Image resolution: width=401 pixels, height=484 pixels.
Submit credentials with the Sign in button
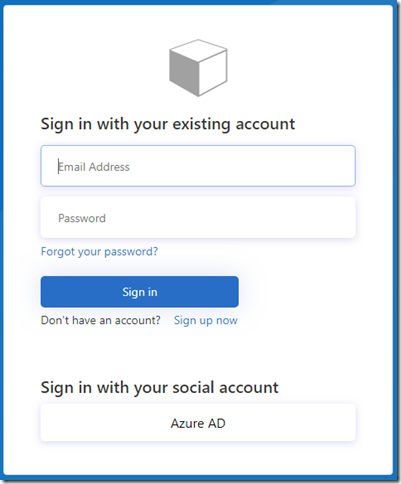coord(140,292)
